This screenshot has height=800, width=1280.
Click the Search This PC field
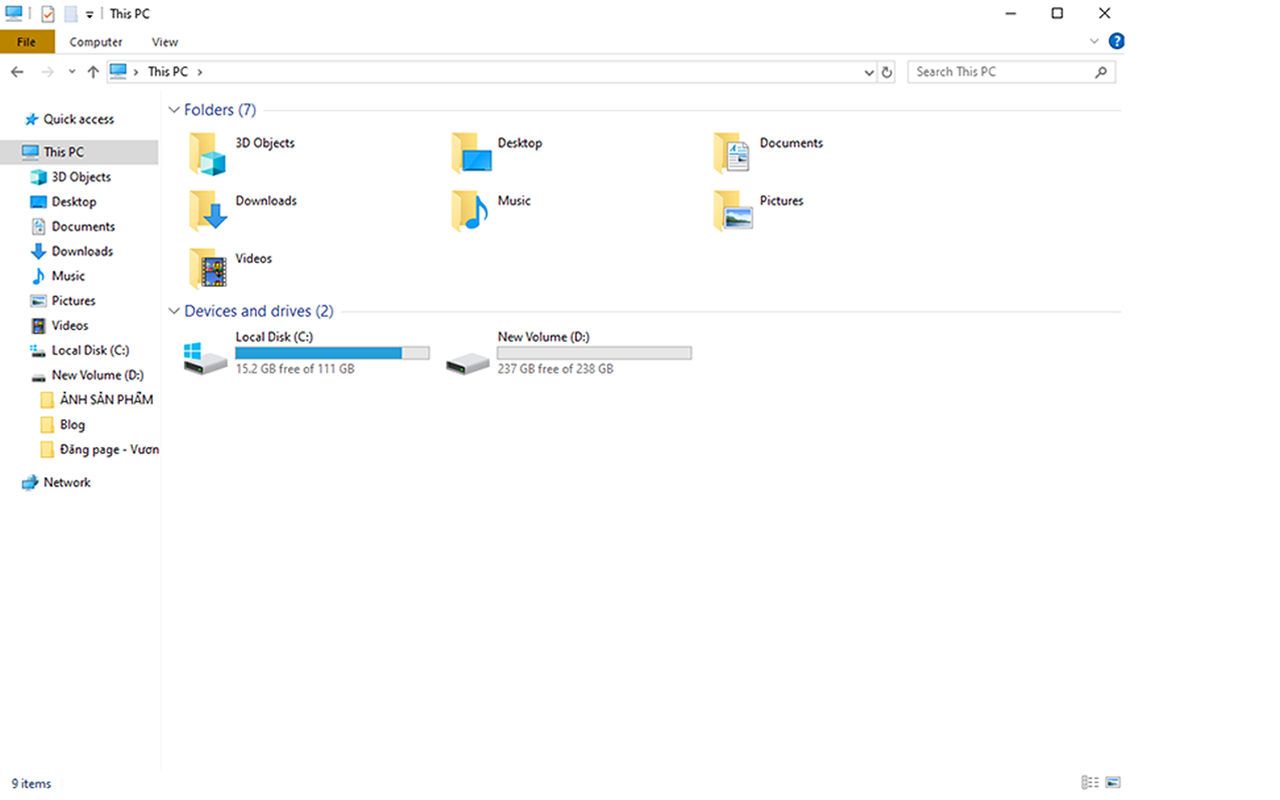1000,72
